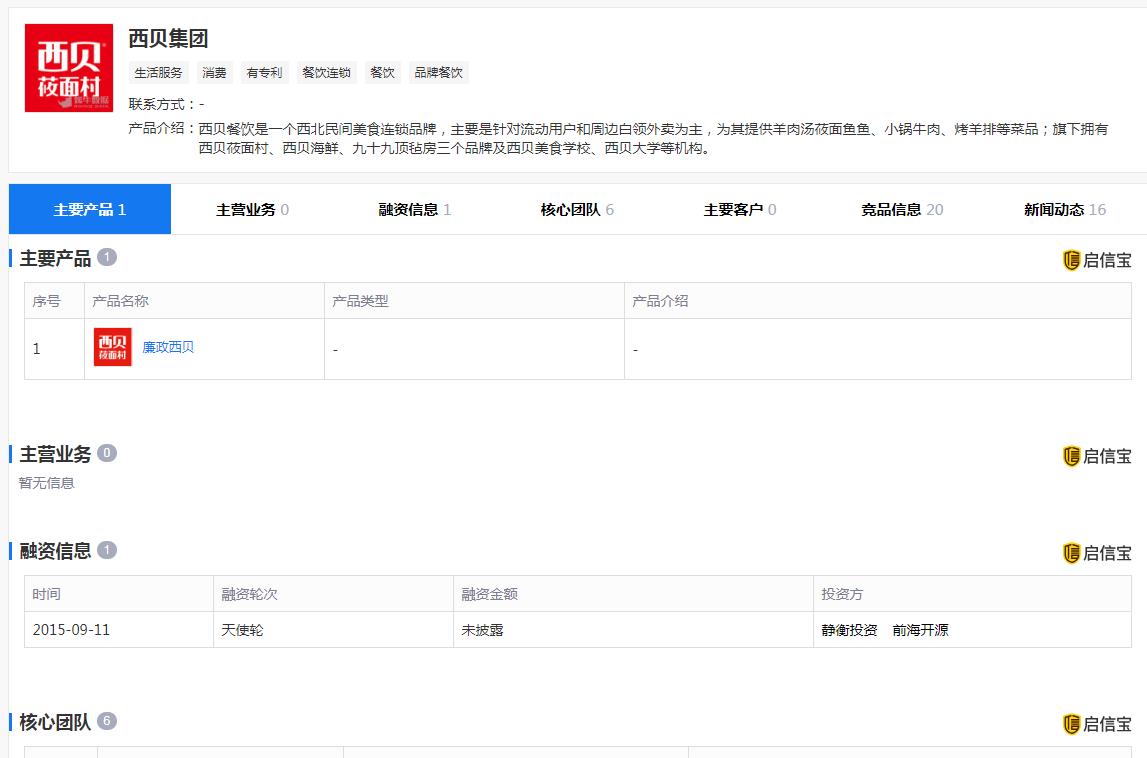Select the 竞品信息 tab
The width and height of the screenshot is (1147, 758).
[902, 210]
